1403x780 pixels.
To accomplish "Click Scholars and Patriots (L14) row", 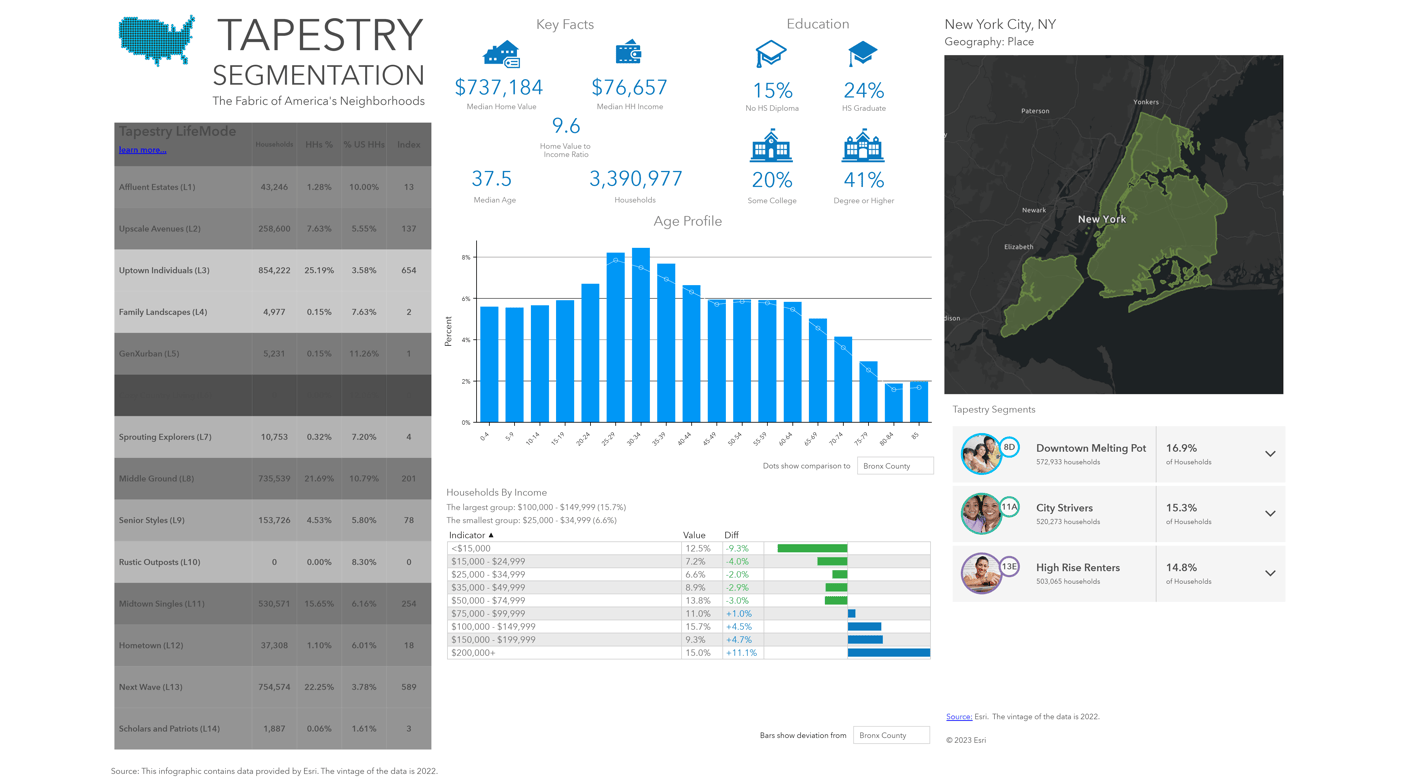I will [273, 729].
